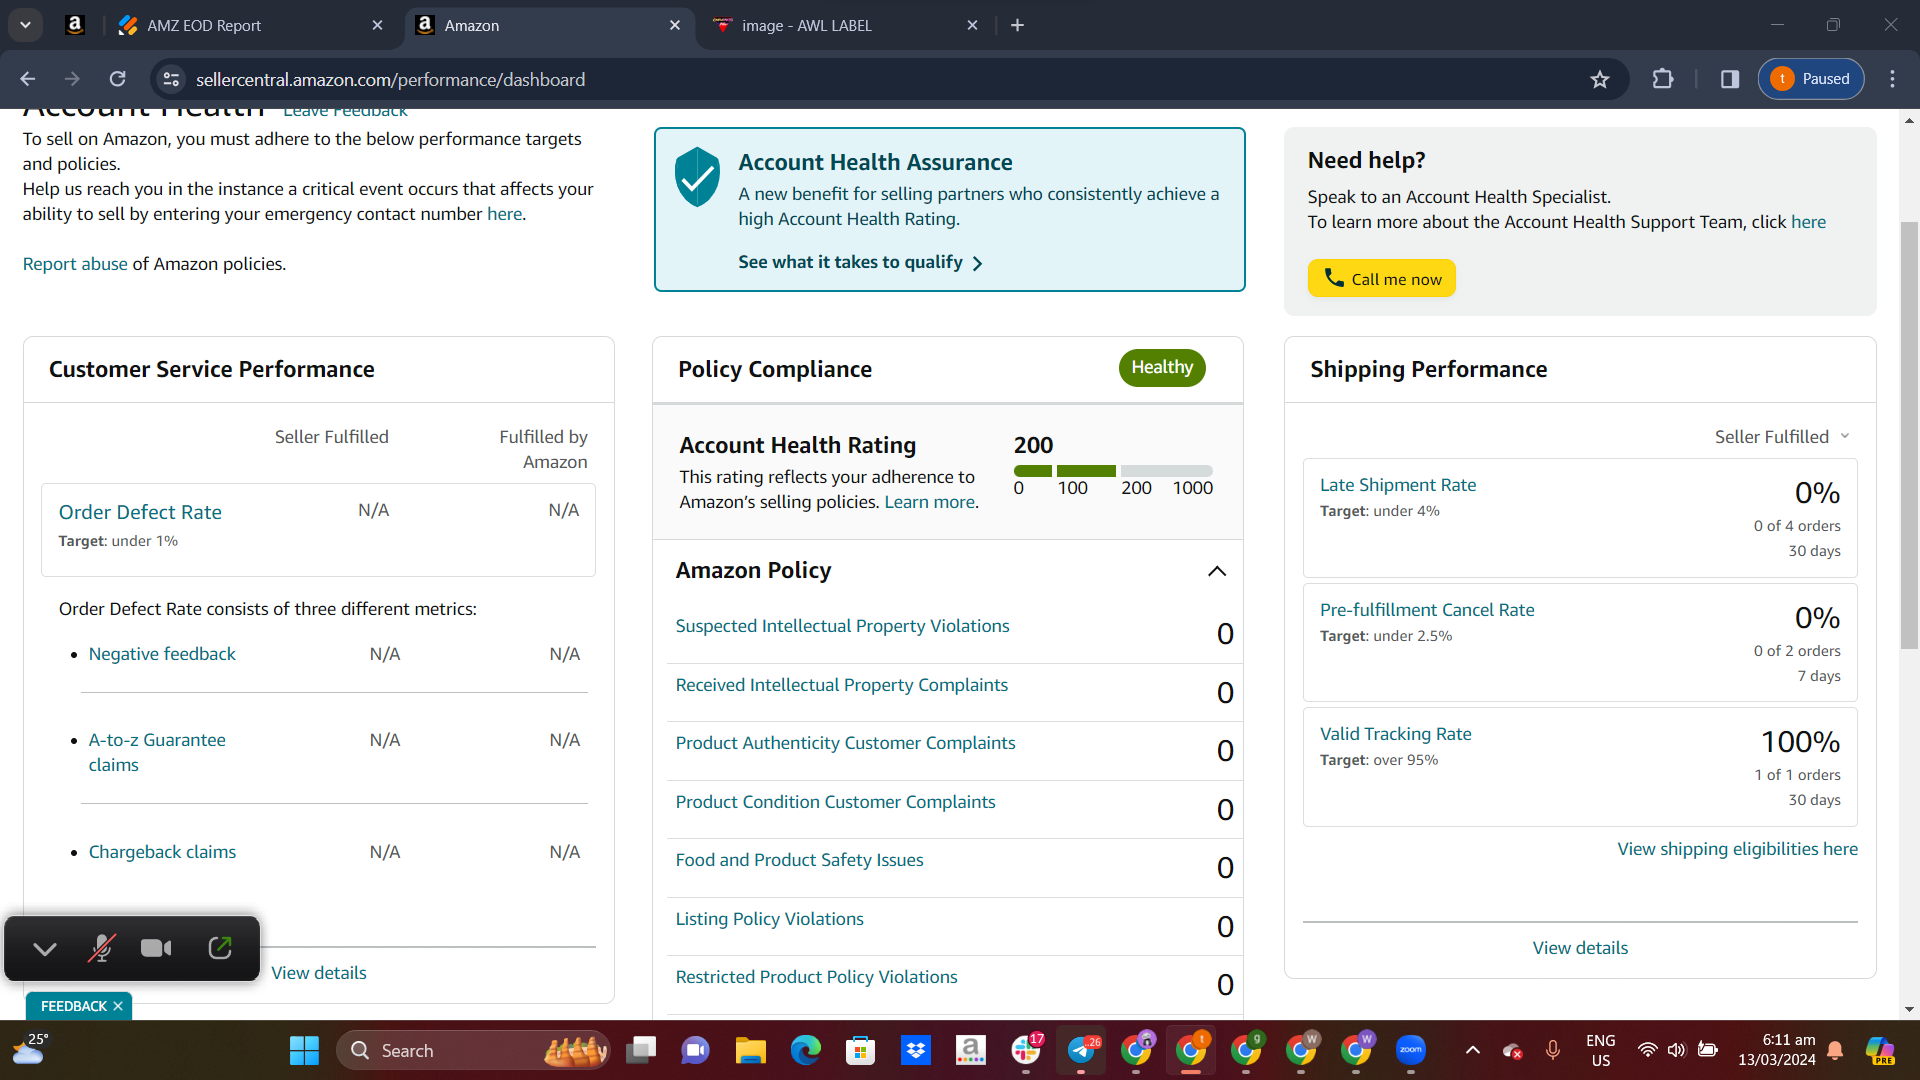Open the Seller Fulfilled dropdown in Shipping Performance

[x=1782, y=437]
